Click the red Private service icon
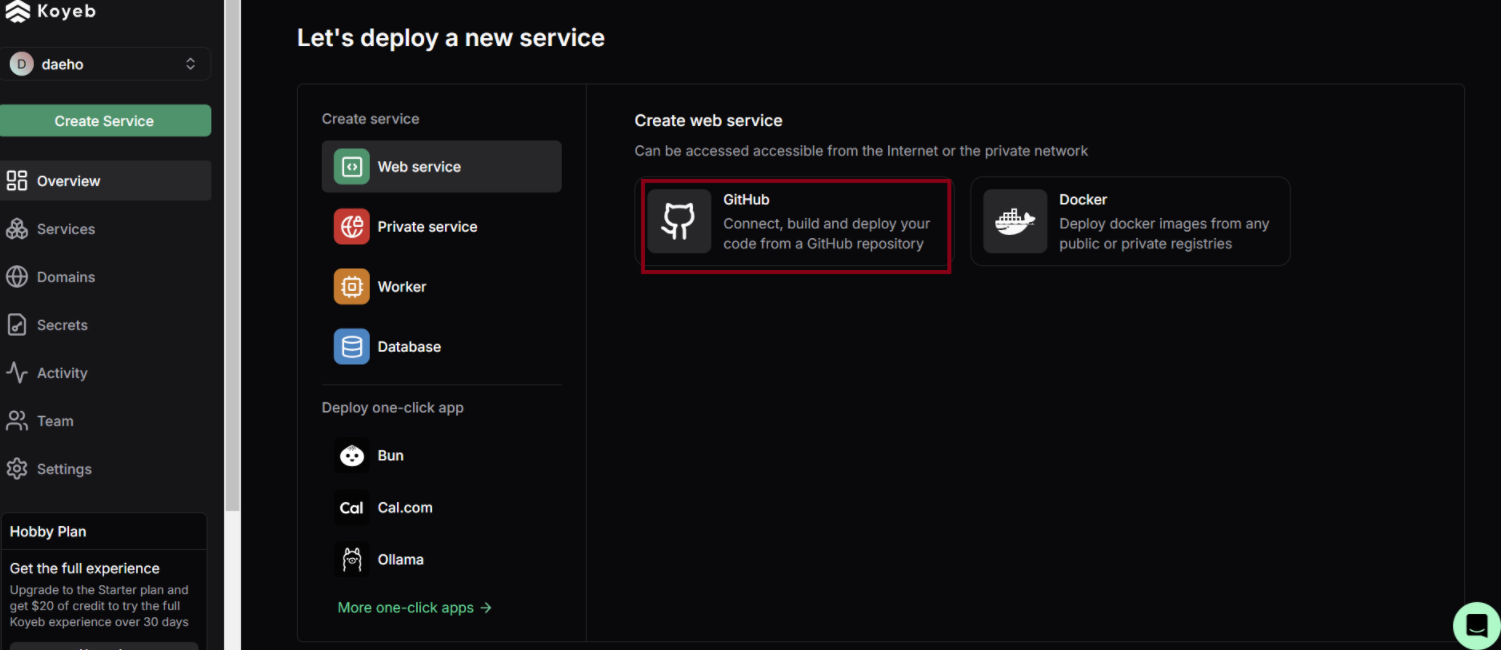Image resolution: width=1501 pixels, height=650 pixels. [x=352, y=227]
